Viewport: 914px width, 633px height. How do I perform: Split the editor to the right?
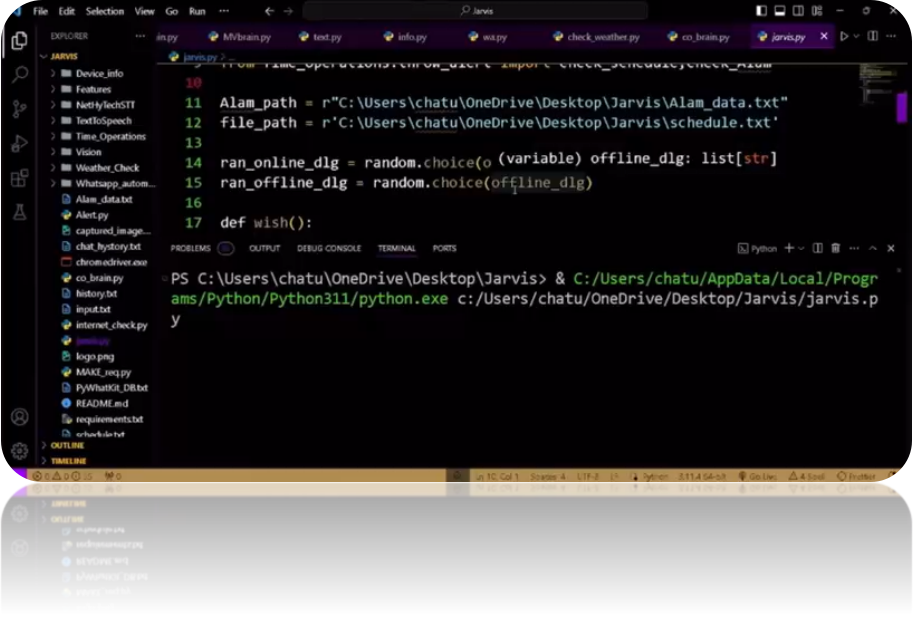click(x=874, y=37)
